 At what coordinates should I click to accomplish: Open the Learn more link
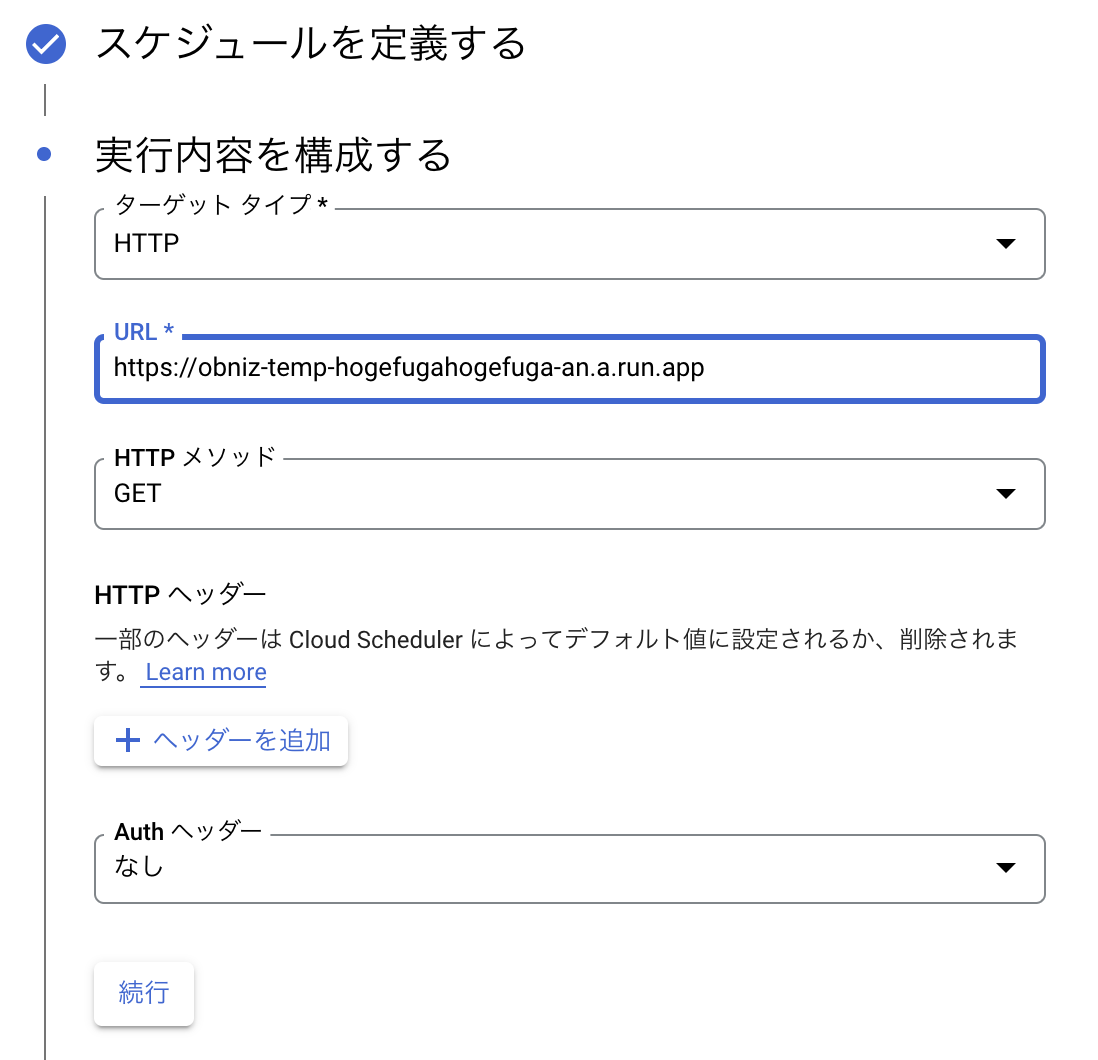point(206,672)
